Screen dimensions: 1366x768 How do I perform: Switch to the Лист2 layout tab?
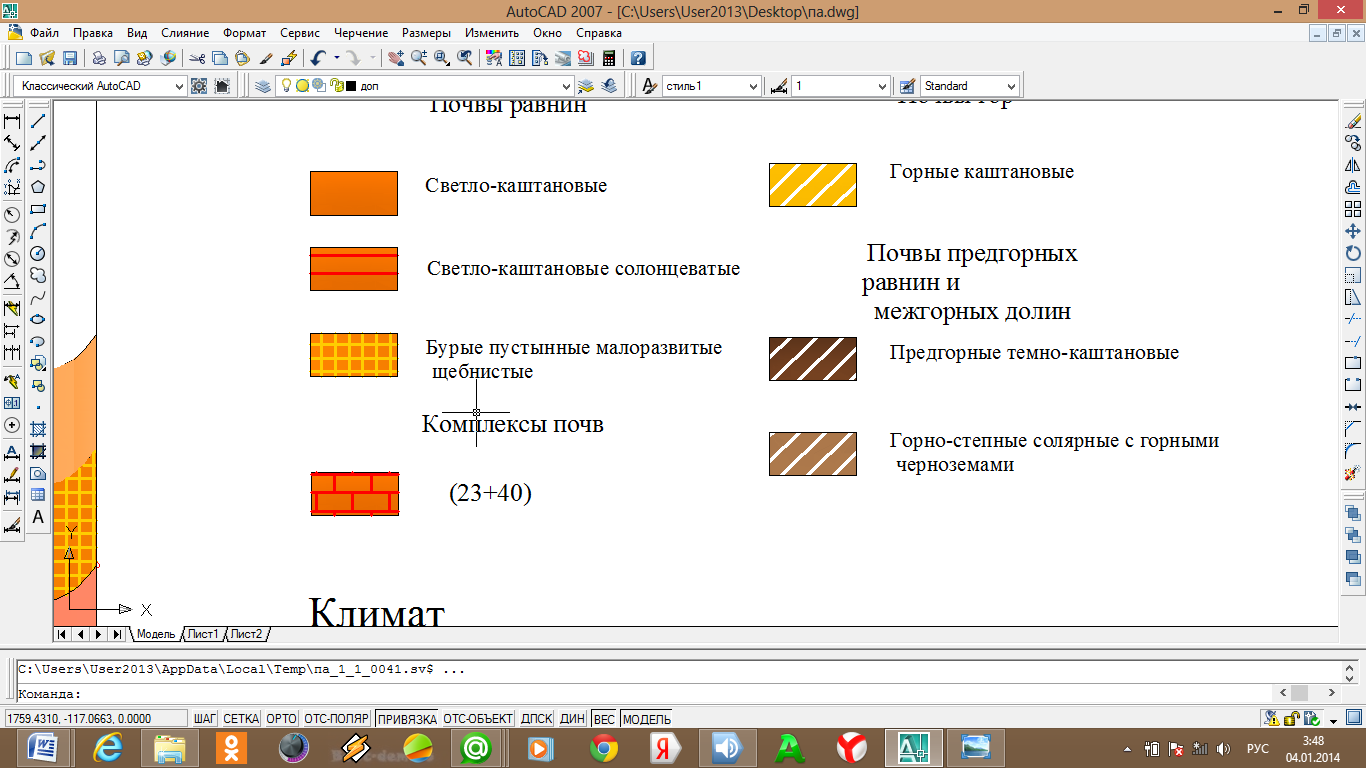click(x=247, y=634)
